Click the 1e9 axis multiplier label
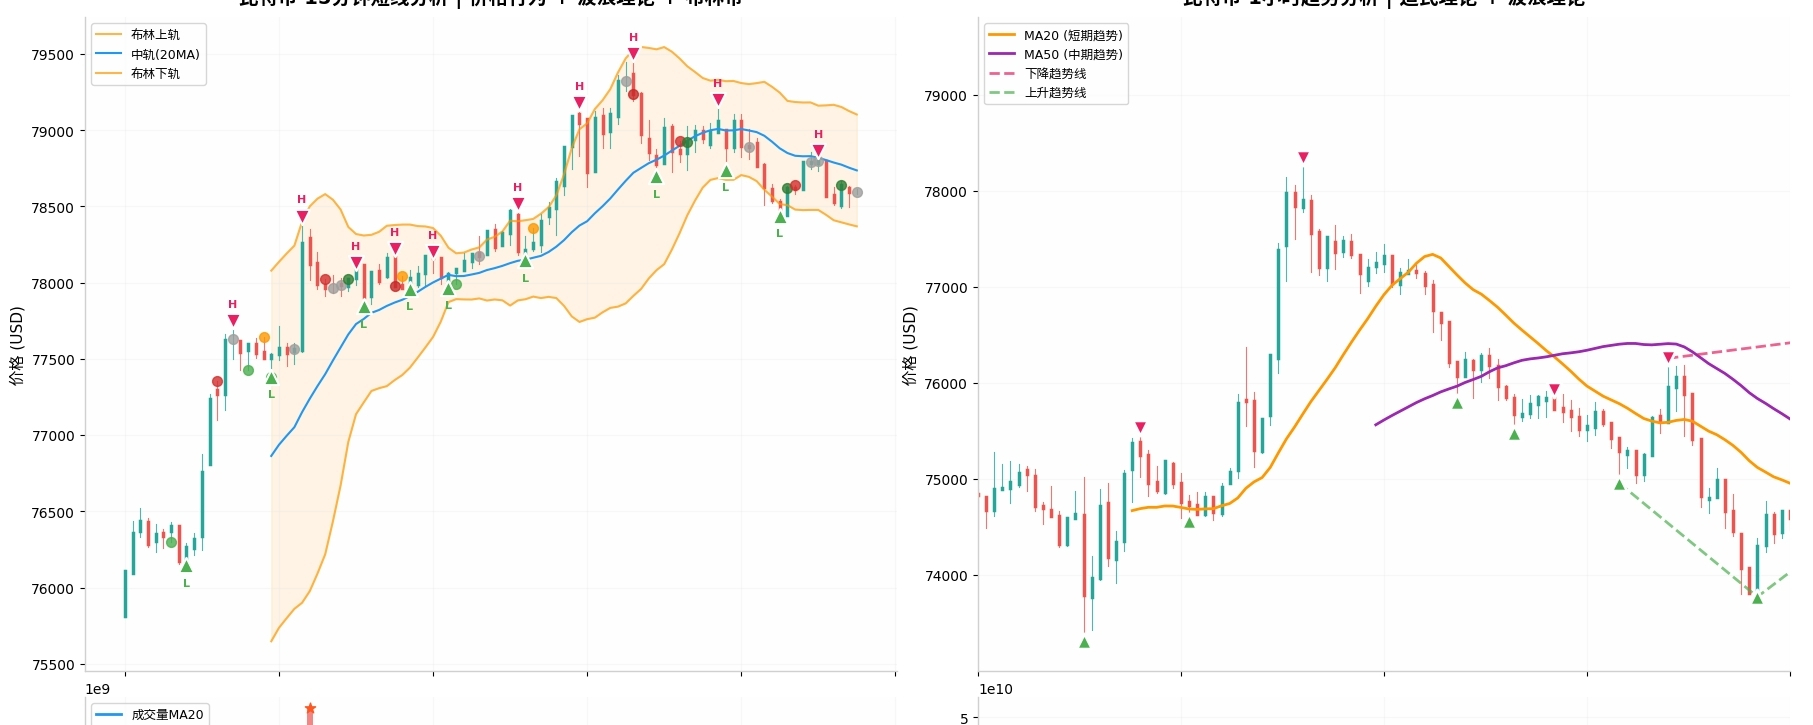This screenshot has width=1813, height=725. (x=97, y=689)
